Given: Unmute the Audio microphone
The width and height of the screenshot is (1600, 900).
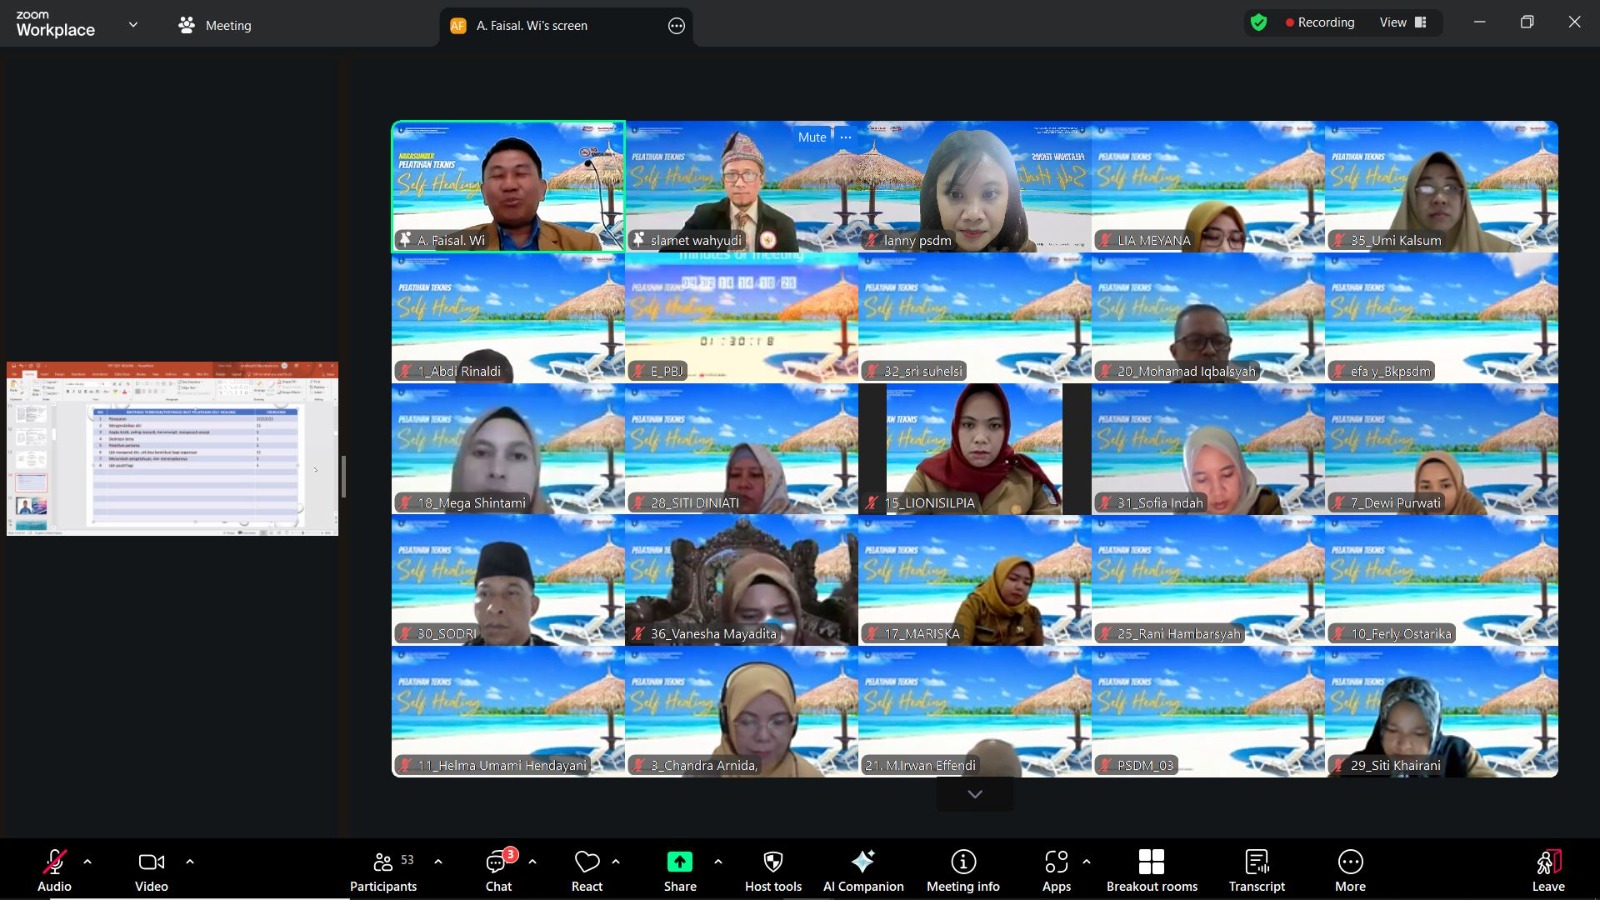Looking at the screenshot, I should [x=54, y=870].
